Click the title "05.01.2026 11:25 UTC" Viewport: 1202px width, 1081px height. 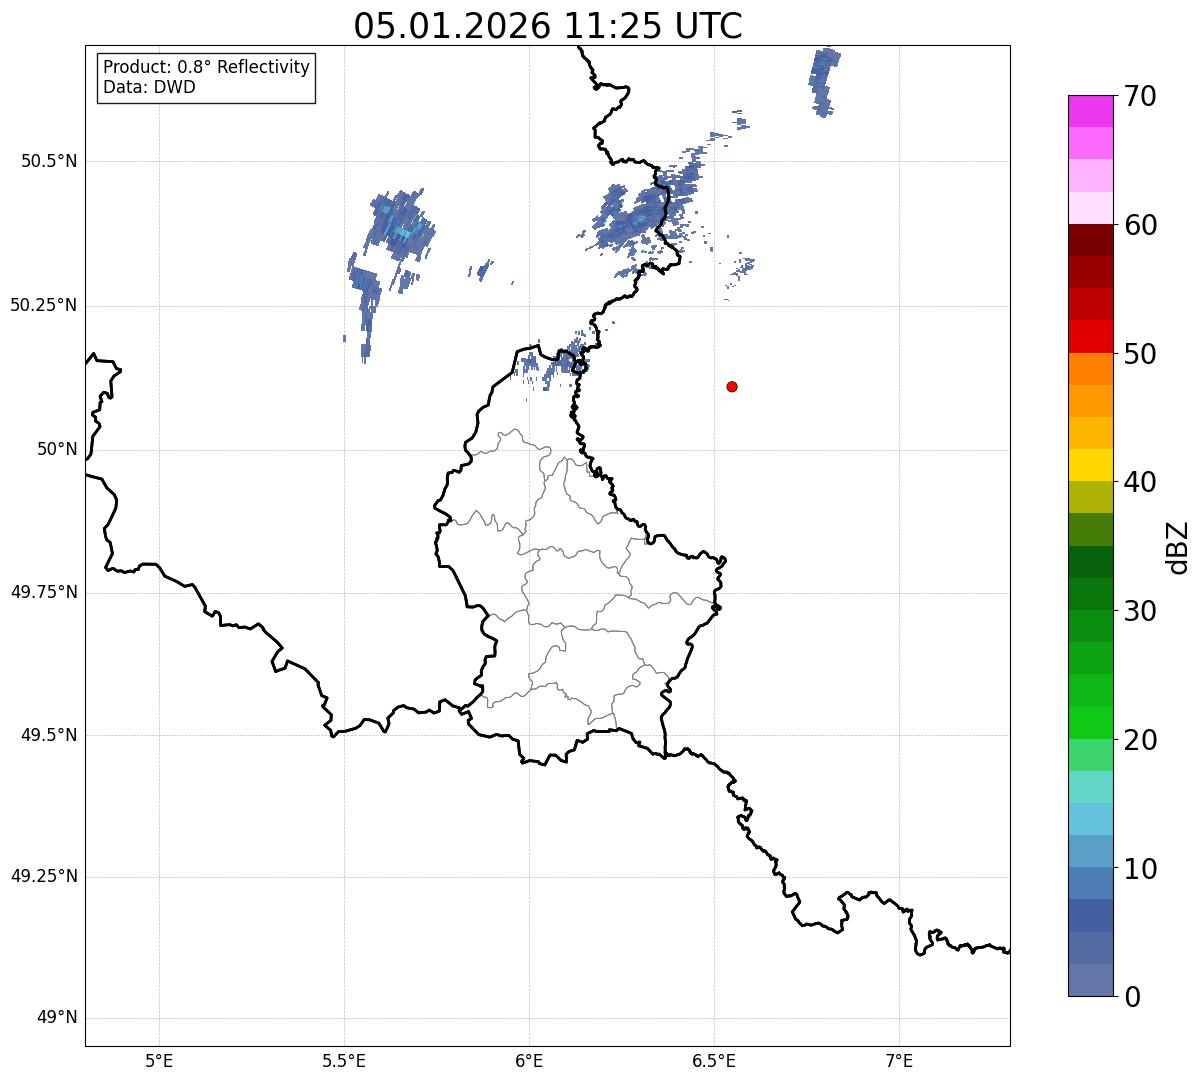(548, 25)
